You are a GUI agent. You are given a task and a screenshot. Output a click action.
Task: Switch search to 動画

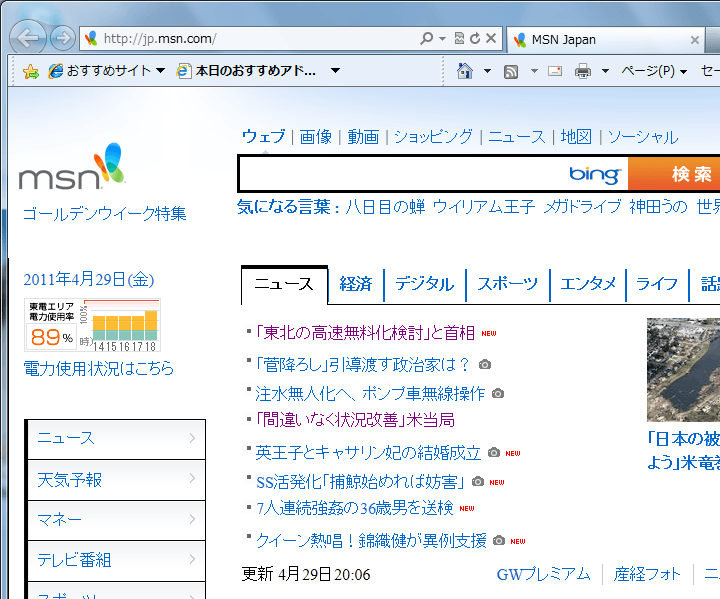coord(363,137)
